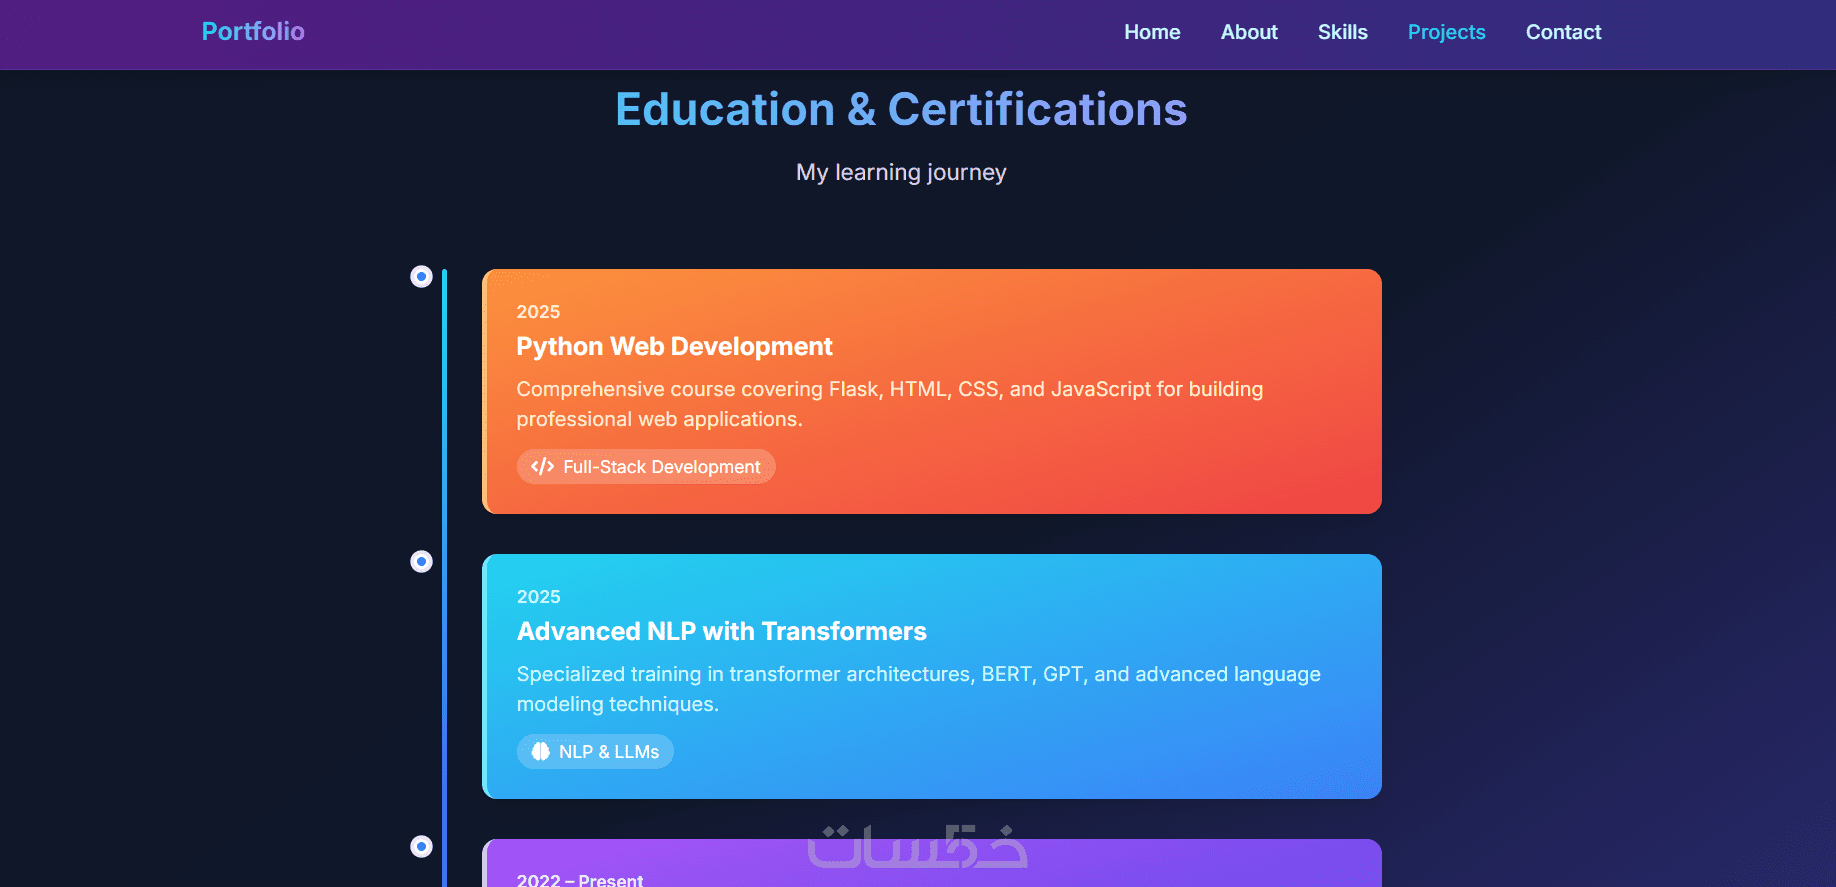The width and height of the screenshot is (1836, 887).
Task: Open the Contact section
Action: click(x=1563, y=32)
